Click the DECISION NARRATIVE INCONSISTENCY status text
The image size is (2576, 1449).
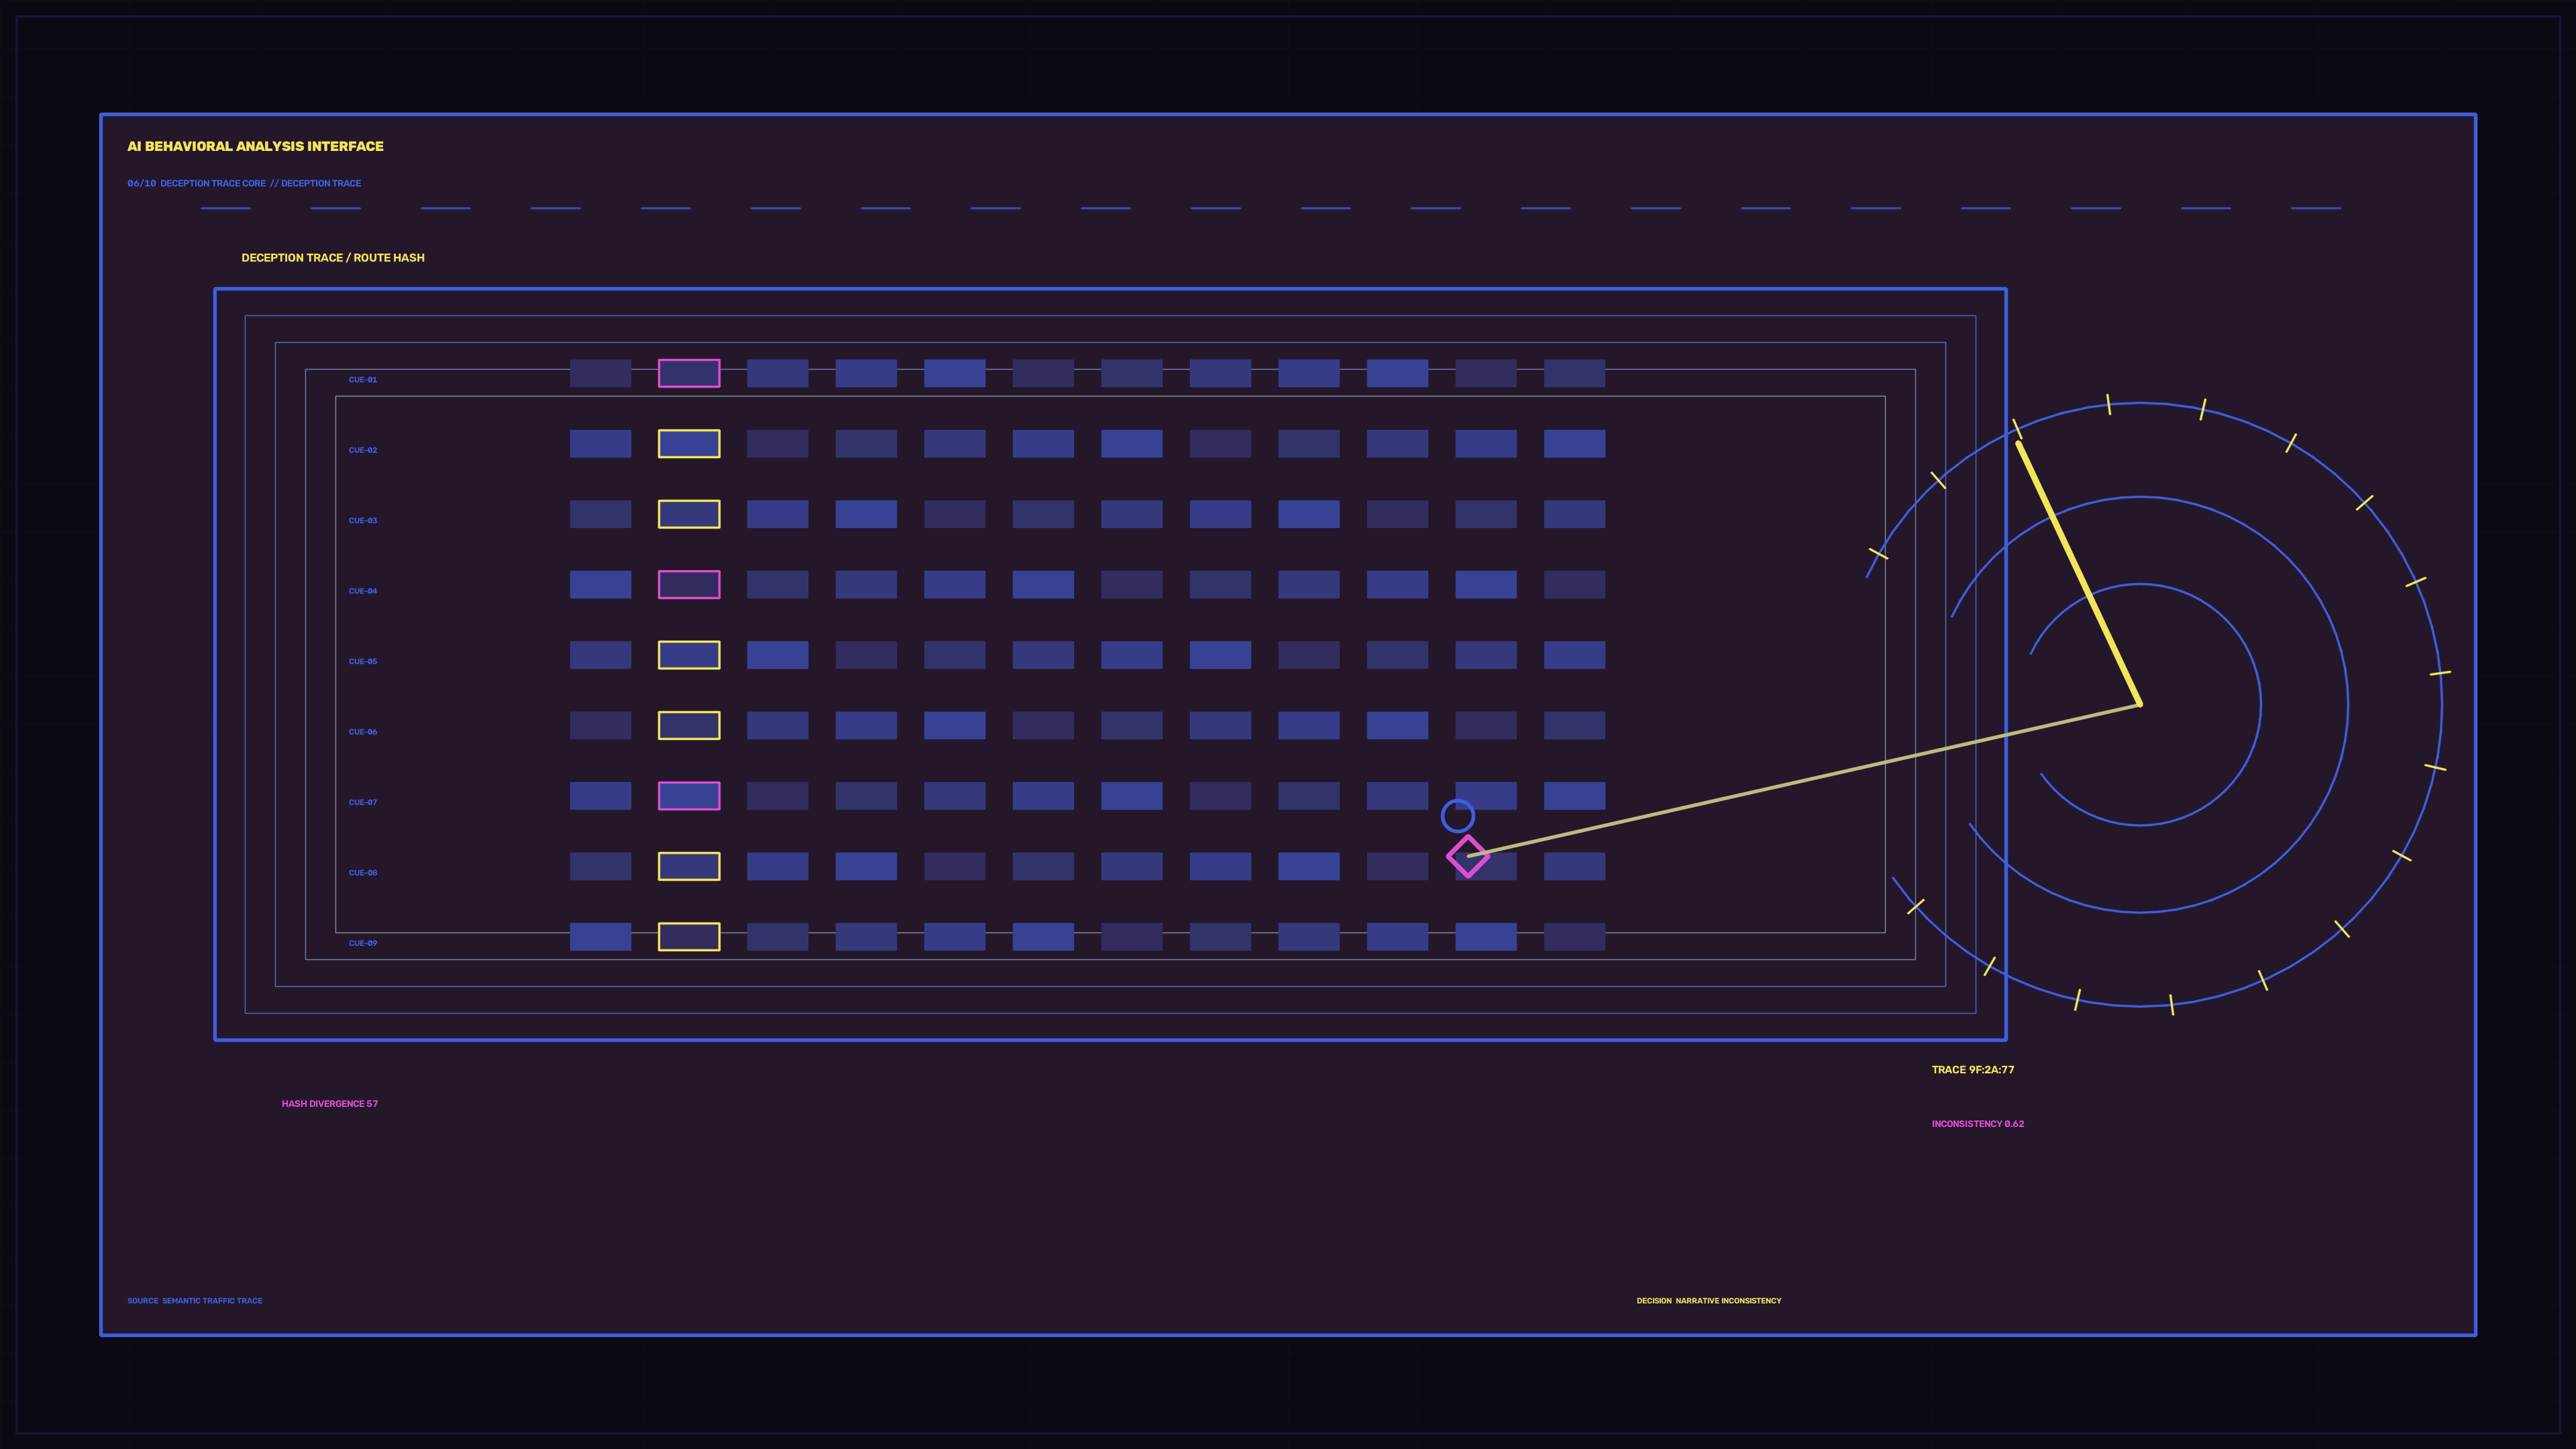[x=1709, y=1301]
